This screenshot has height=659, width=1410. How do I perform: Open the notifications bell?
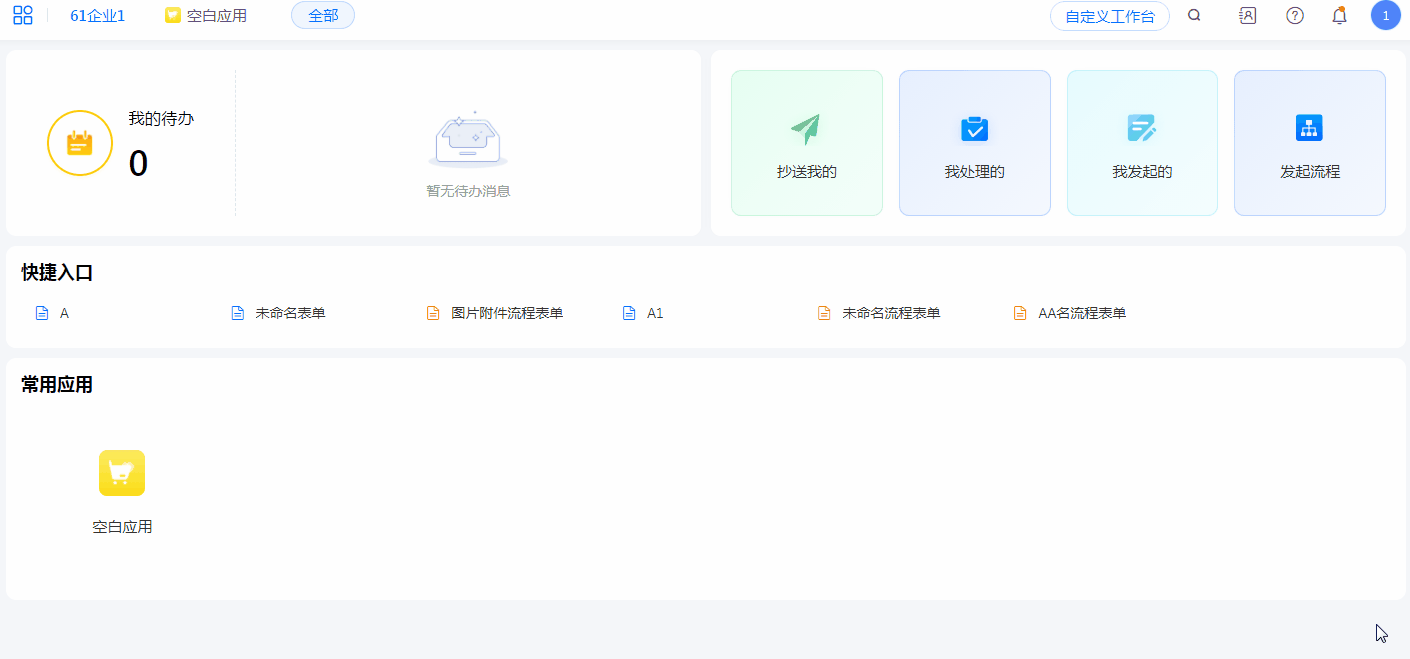pyautogui.click(x=1340, y=15)
